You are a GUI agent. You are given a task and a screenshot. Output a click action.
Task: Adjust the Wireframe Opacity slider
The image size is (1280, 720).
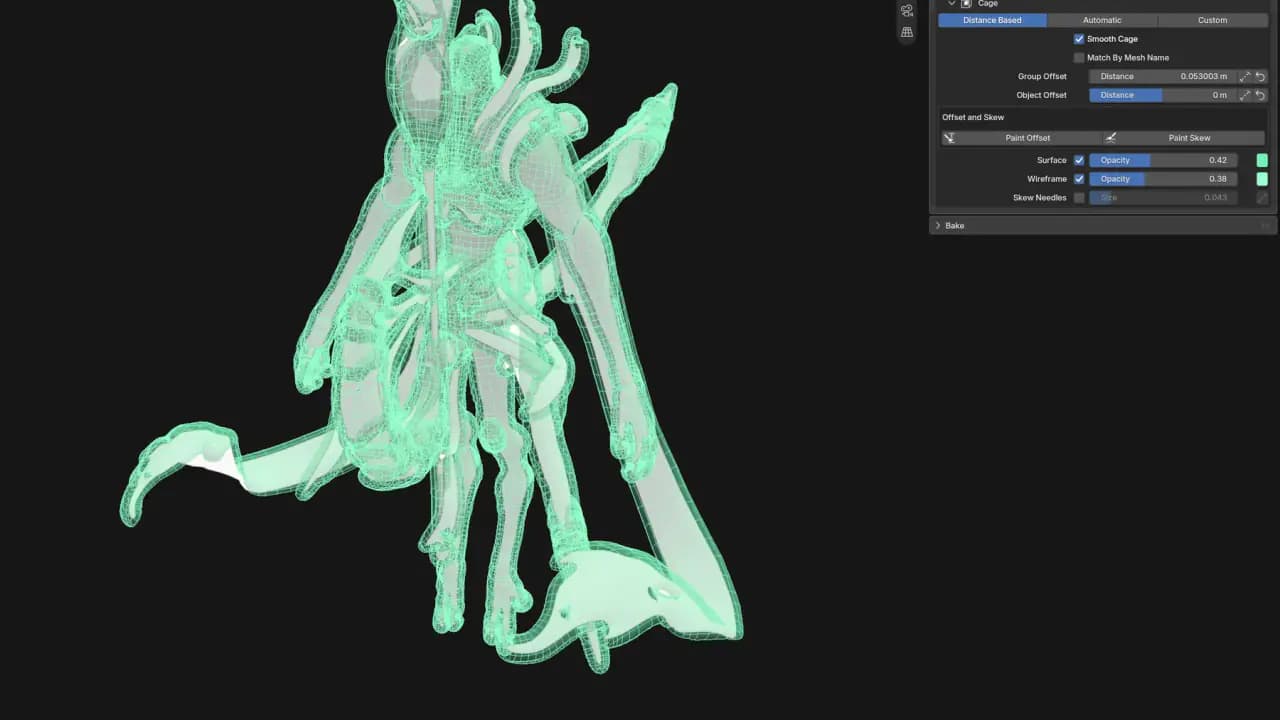[1163, 179]
